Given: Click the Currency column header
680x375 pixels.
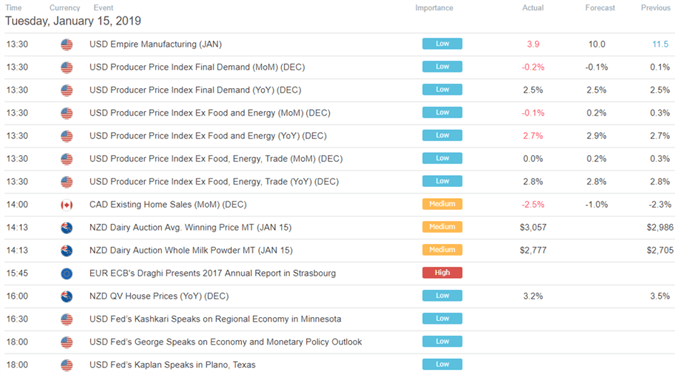Looking at the screenshot, I should coord(65,8).
